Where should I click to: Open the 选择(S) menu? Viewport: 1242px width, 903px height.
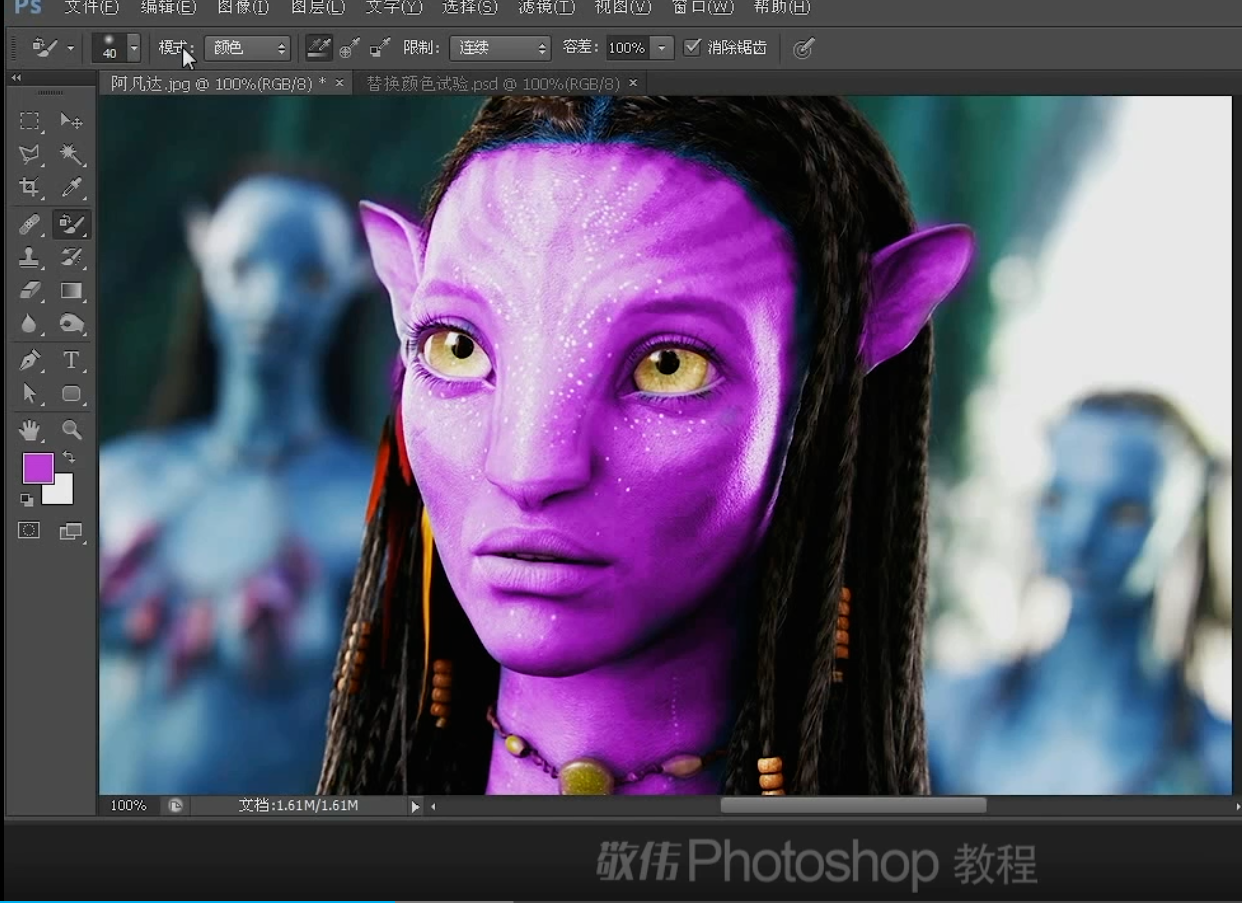coord(470,7)
